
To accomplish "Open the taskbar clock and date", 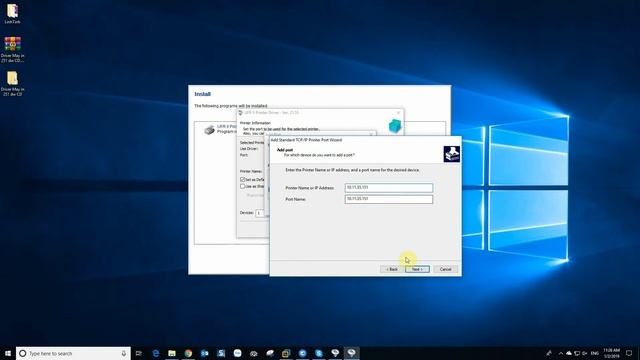I will click(611, 353).
